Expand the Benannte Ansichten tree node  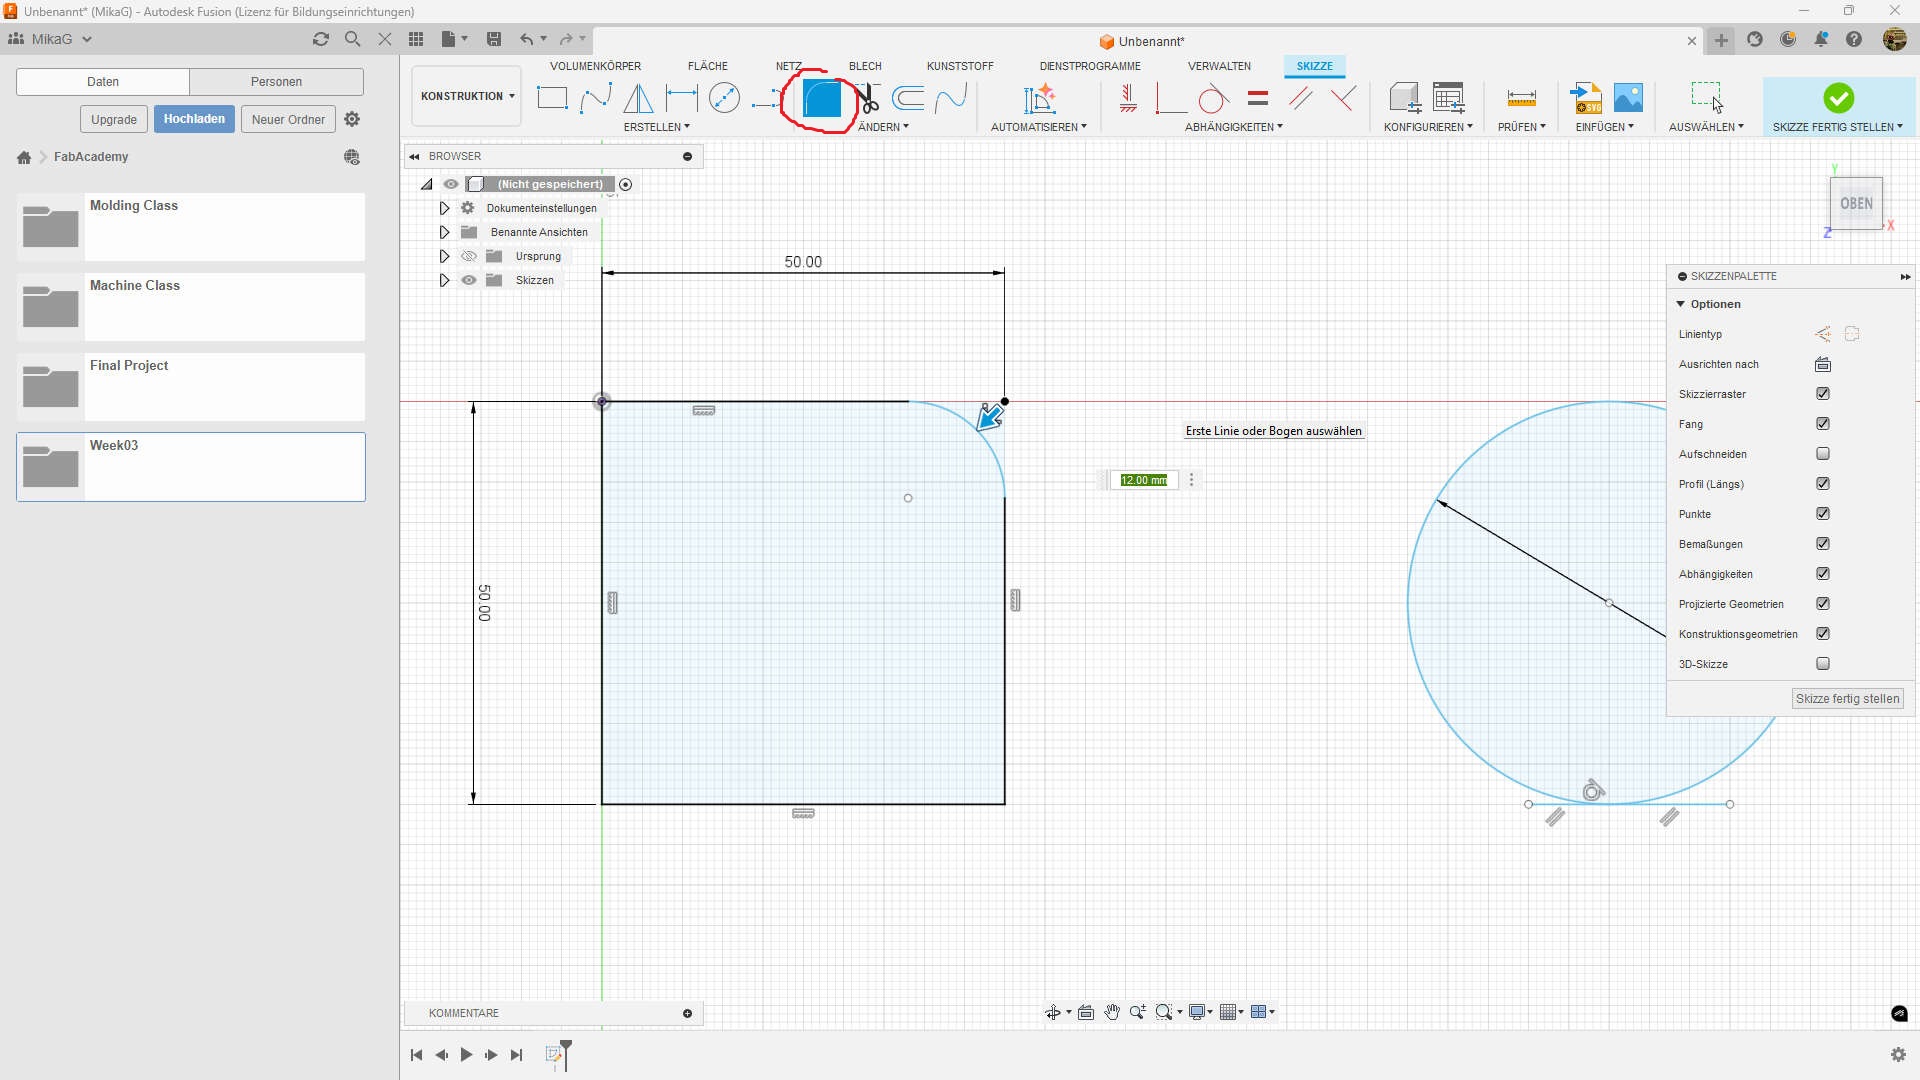(x=444, y=232)
